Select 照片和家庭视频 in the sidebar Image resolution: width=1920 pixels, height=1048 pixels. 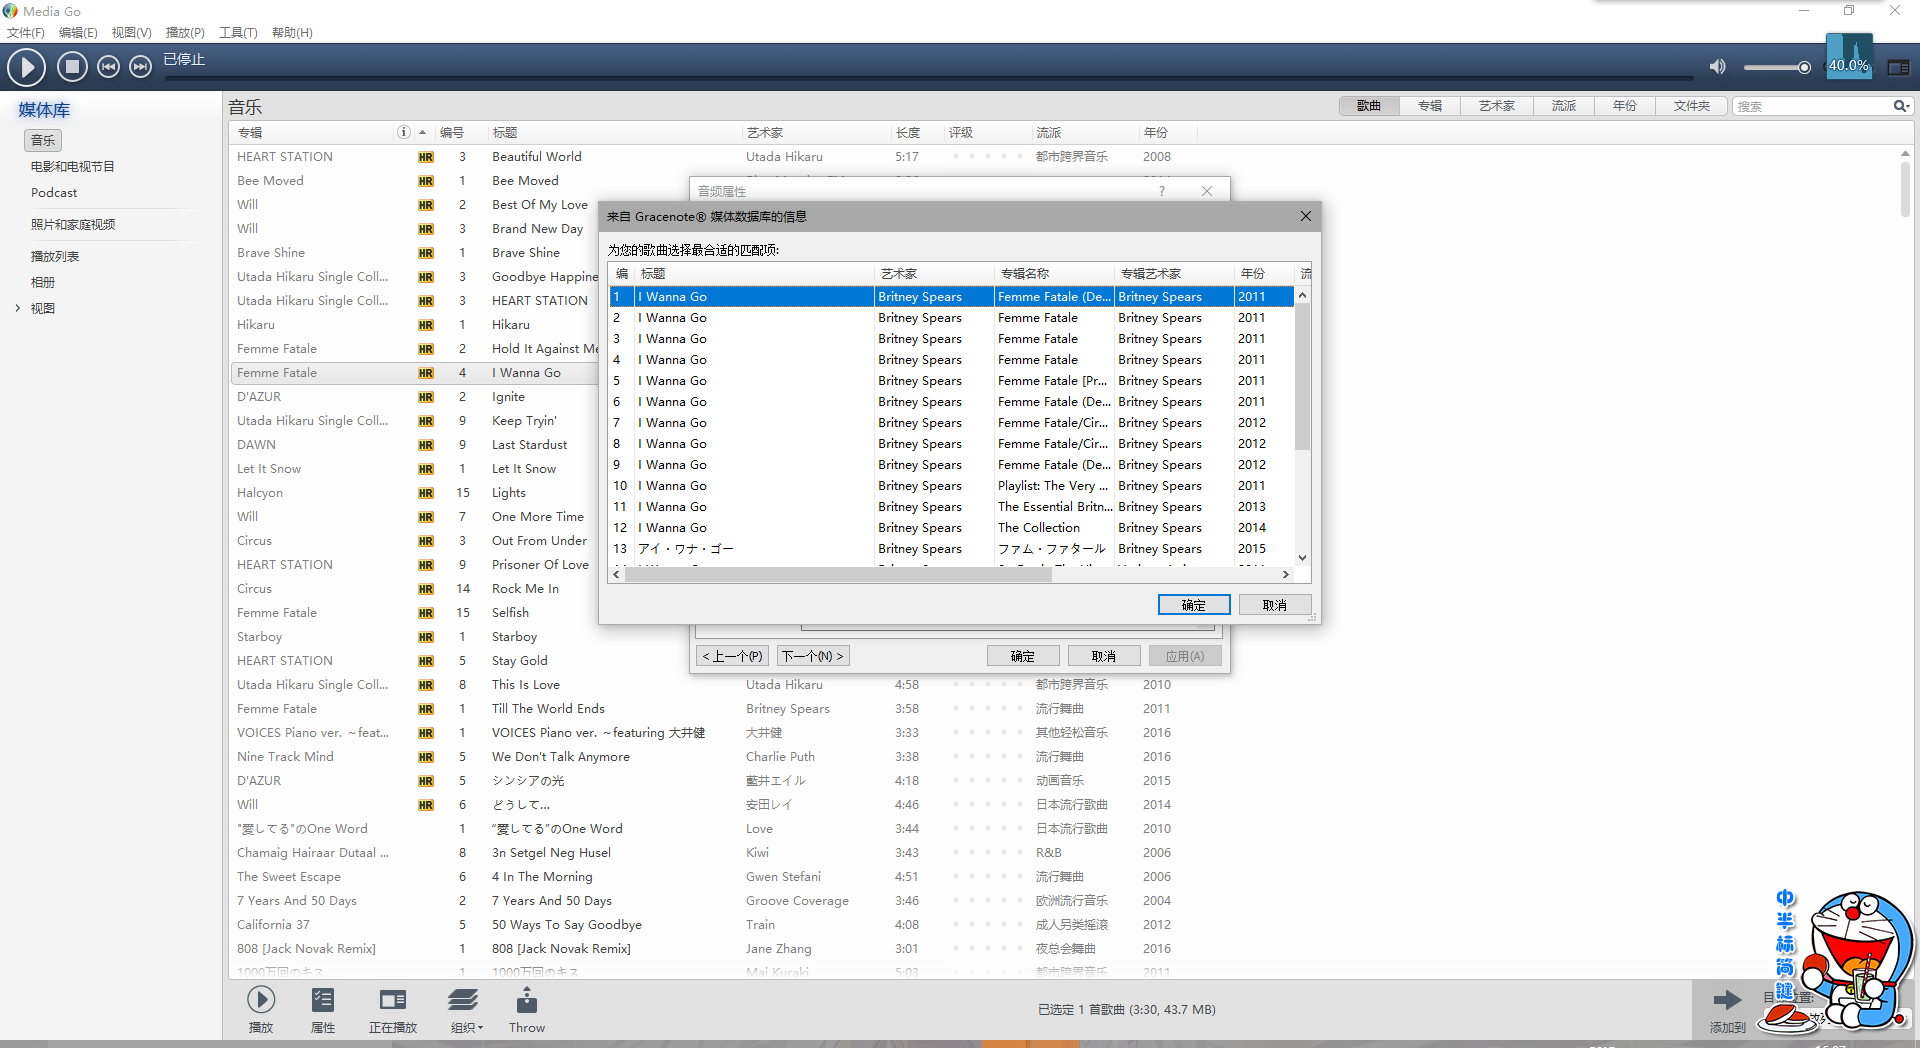[x=72, y=225]
